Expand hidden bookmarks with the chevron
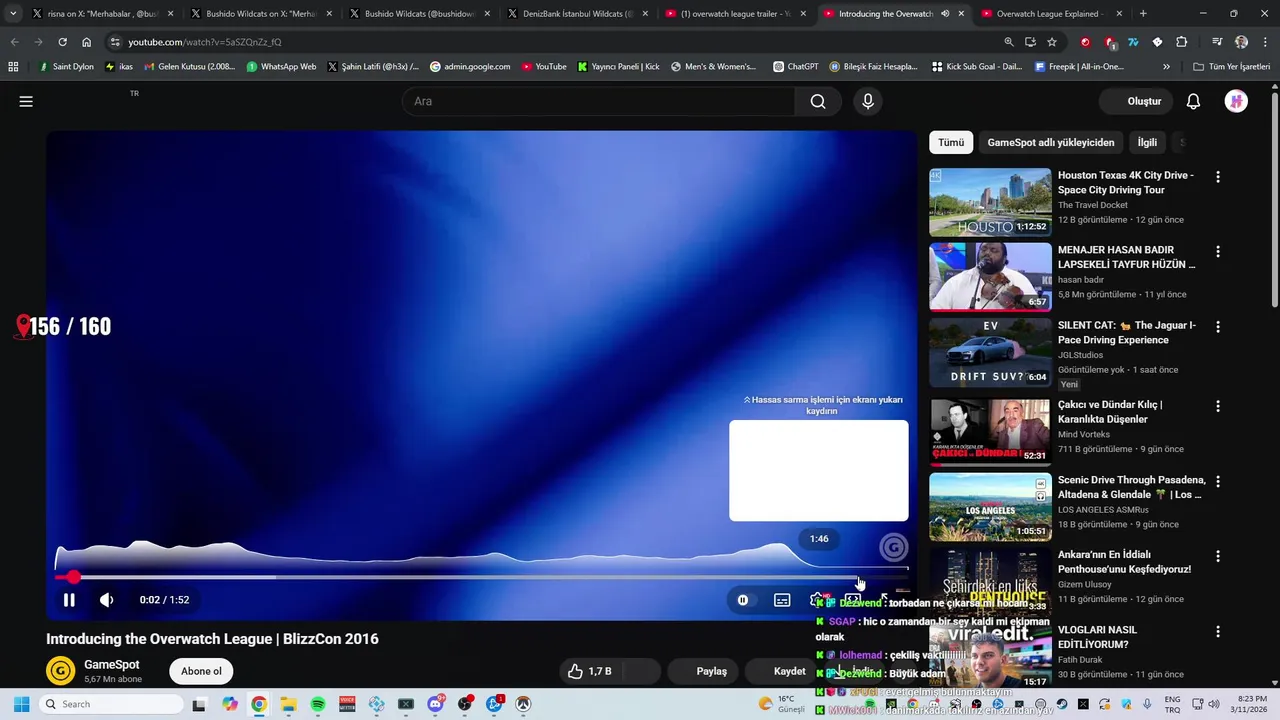 click(x=1166, y=67)
